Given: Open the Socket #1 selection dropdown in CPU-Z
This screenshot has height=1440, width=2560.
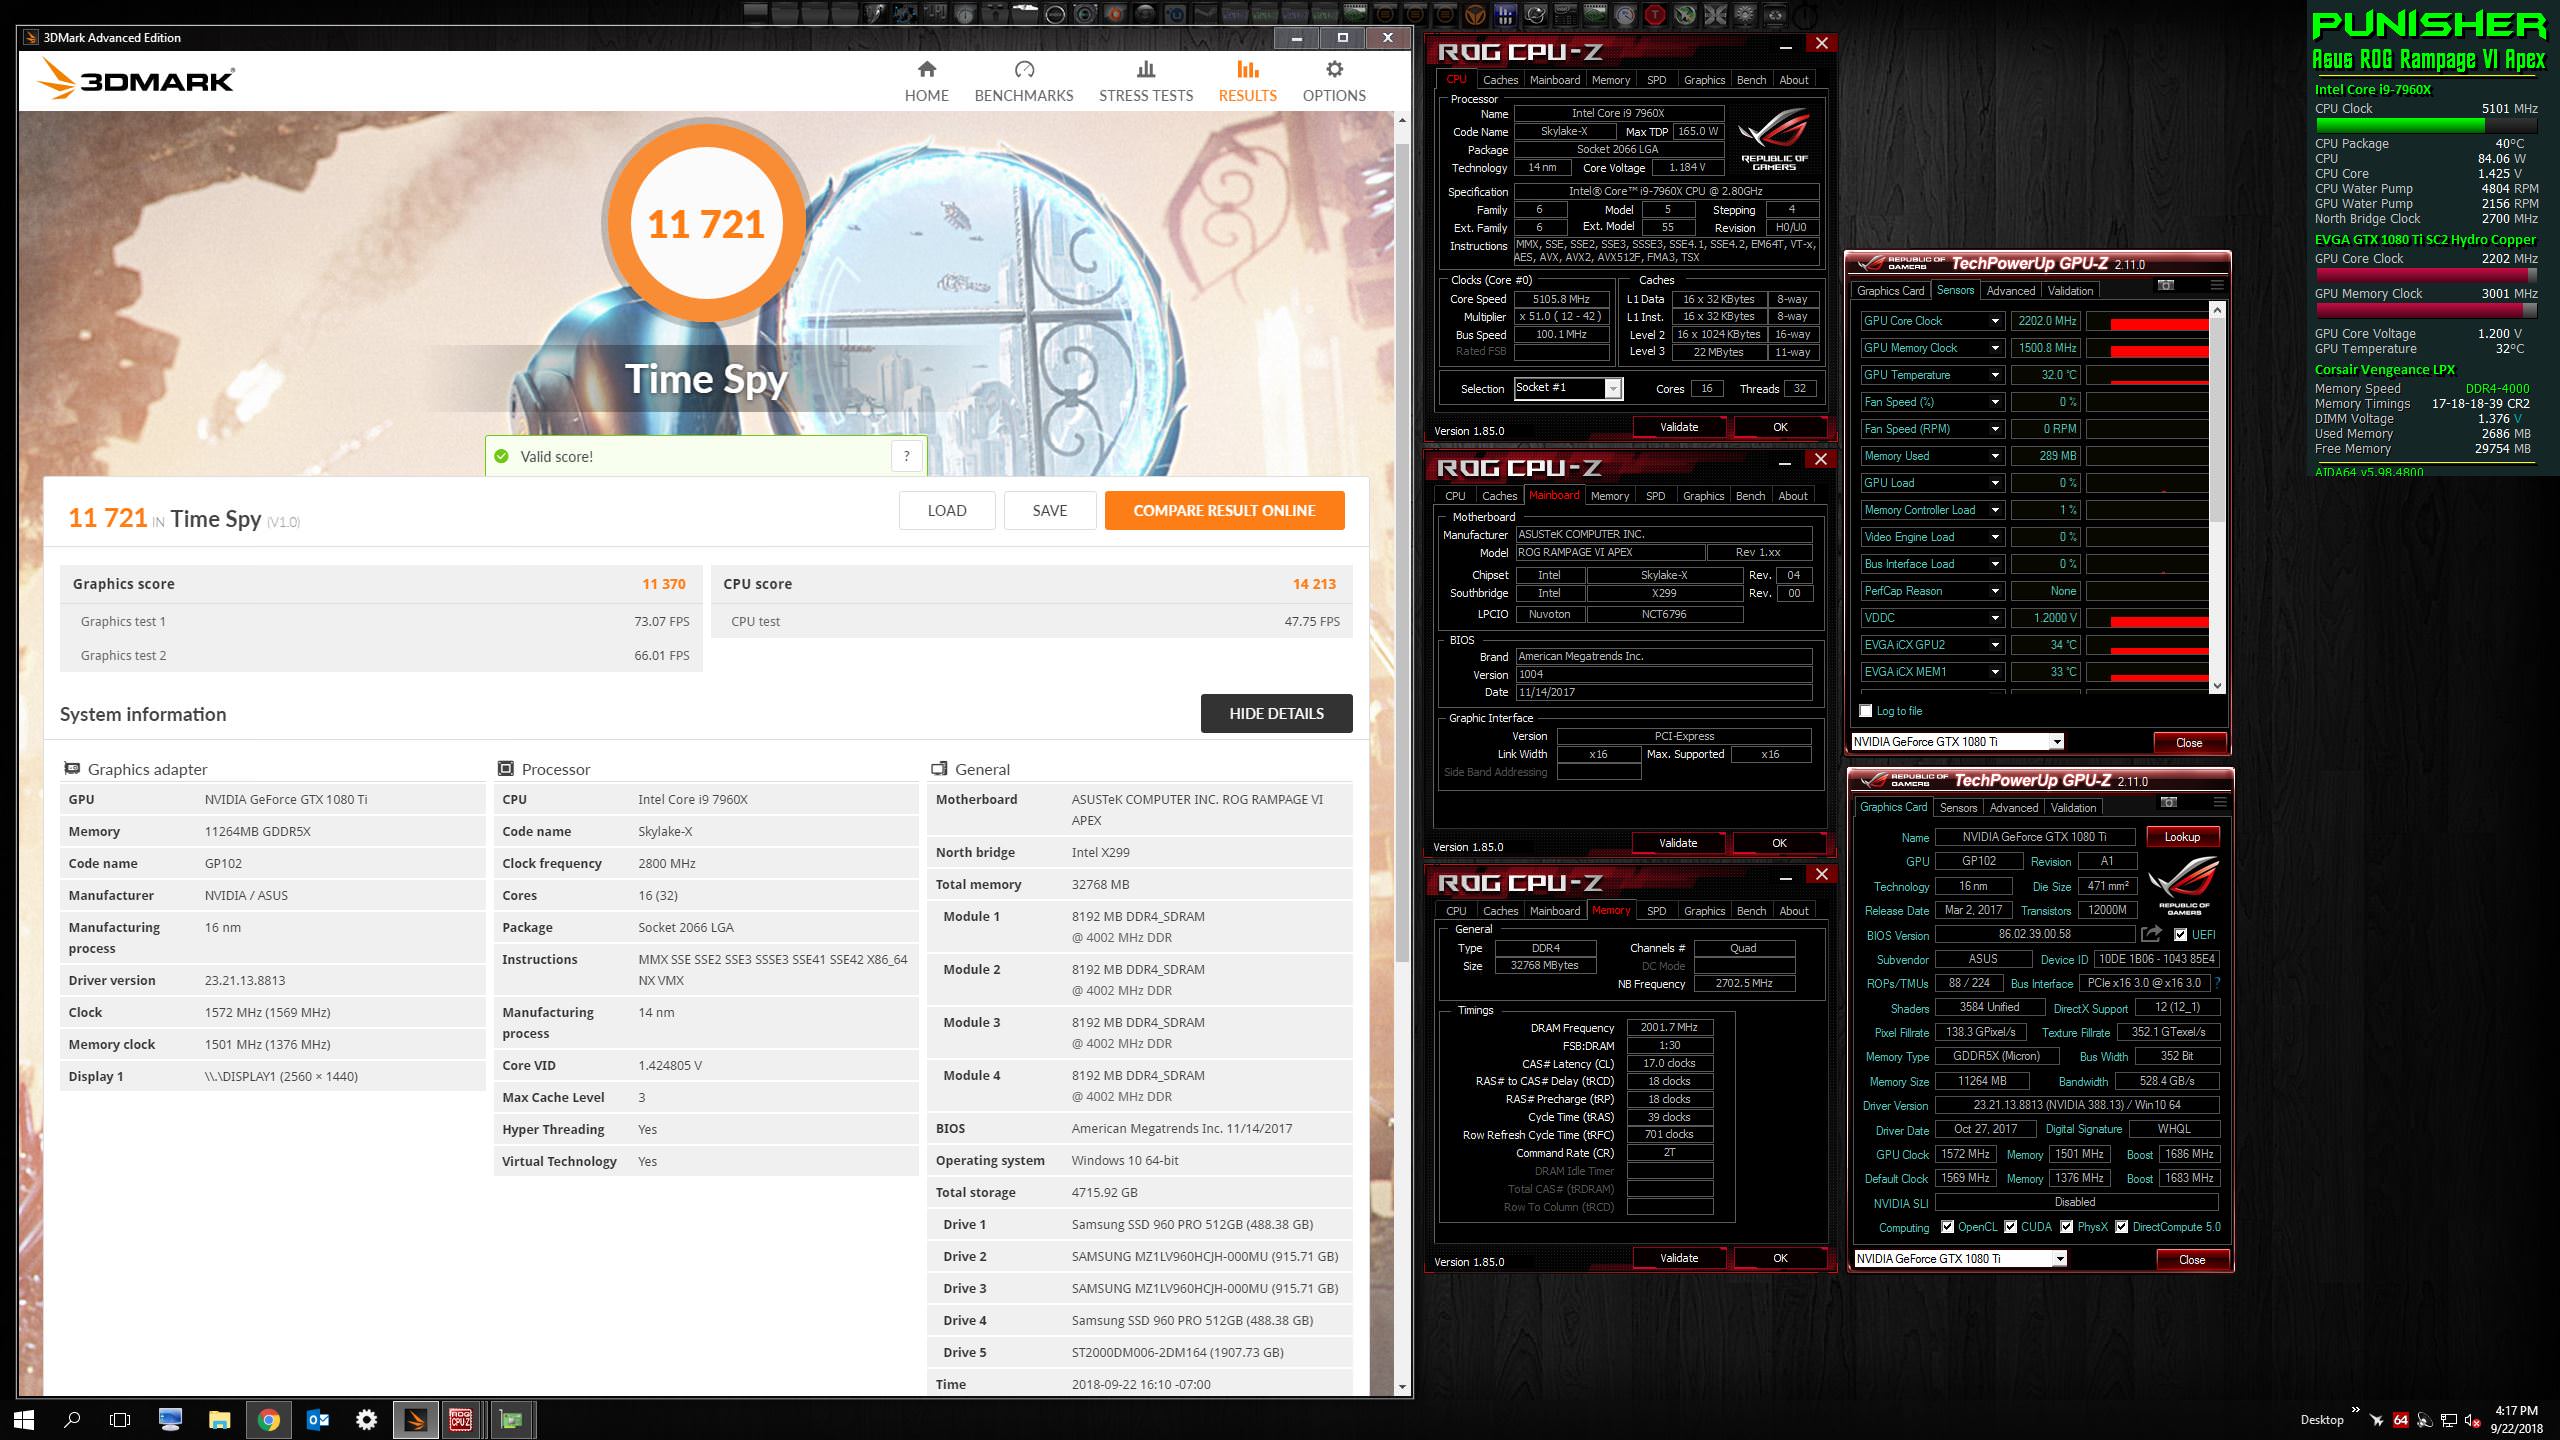Looking at the screenshot, I should pyautogui.click(x=1613, y=388).
